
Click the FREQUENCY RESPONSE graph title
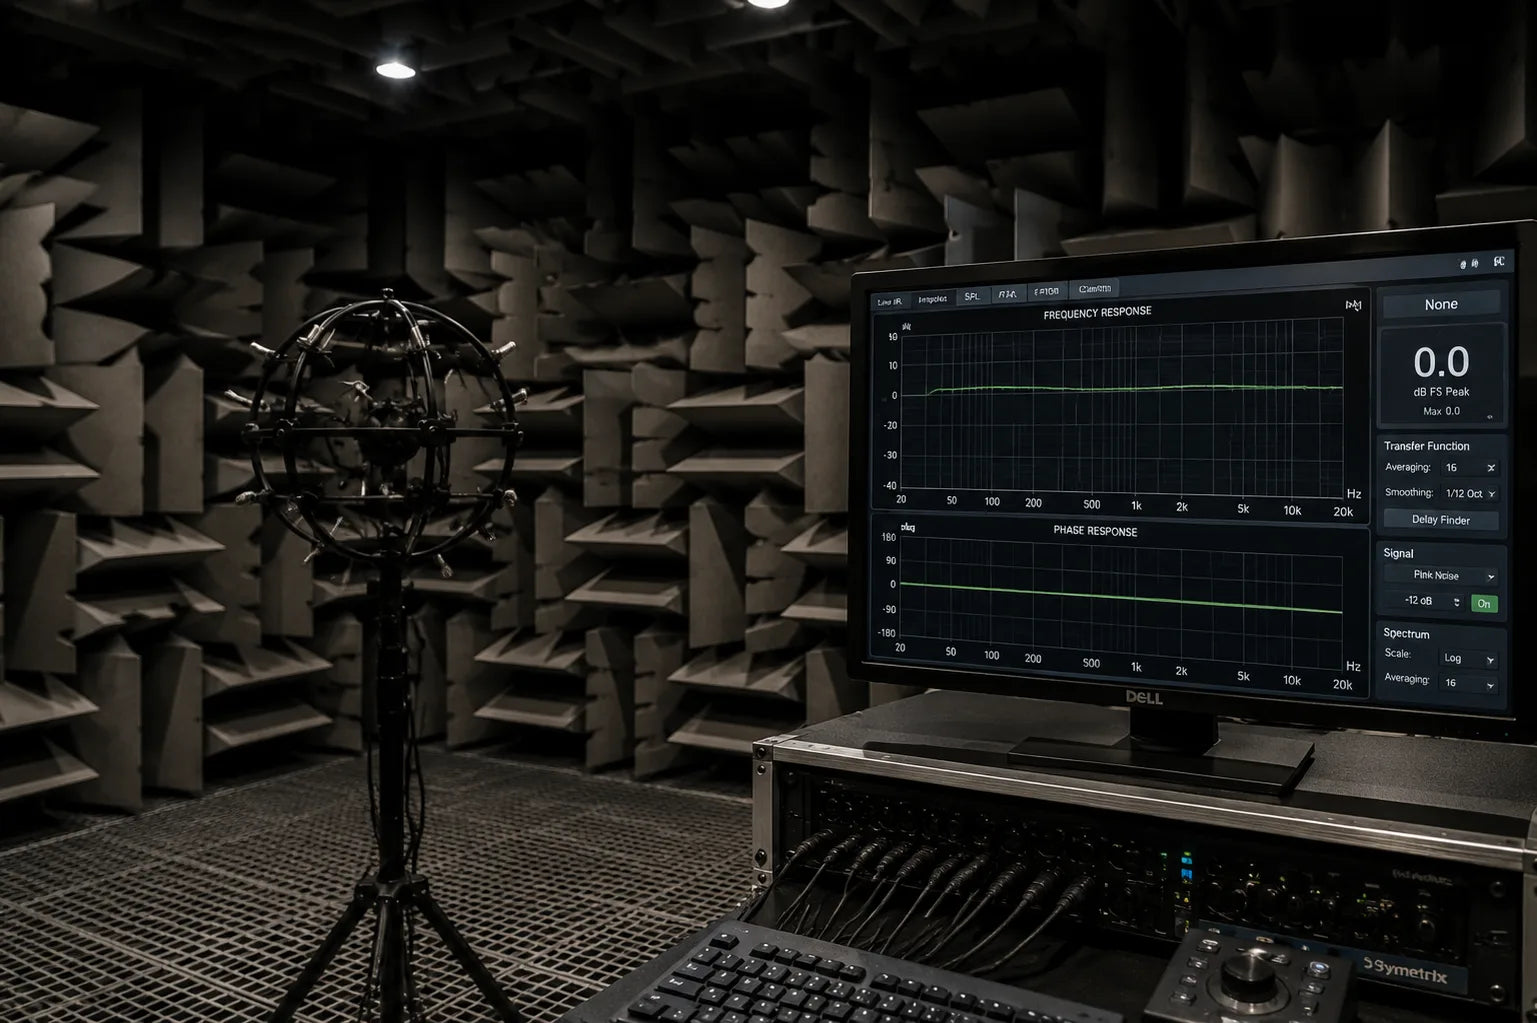pyautogui.click(x=1097, y=313)
